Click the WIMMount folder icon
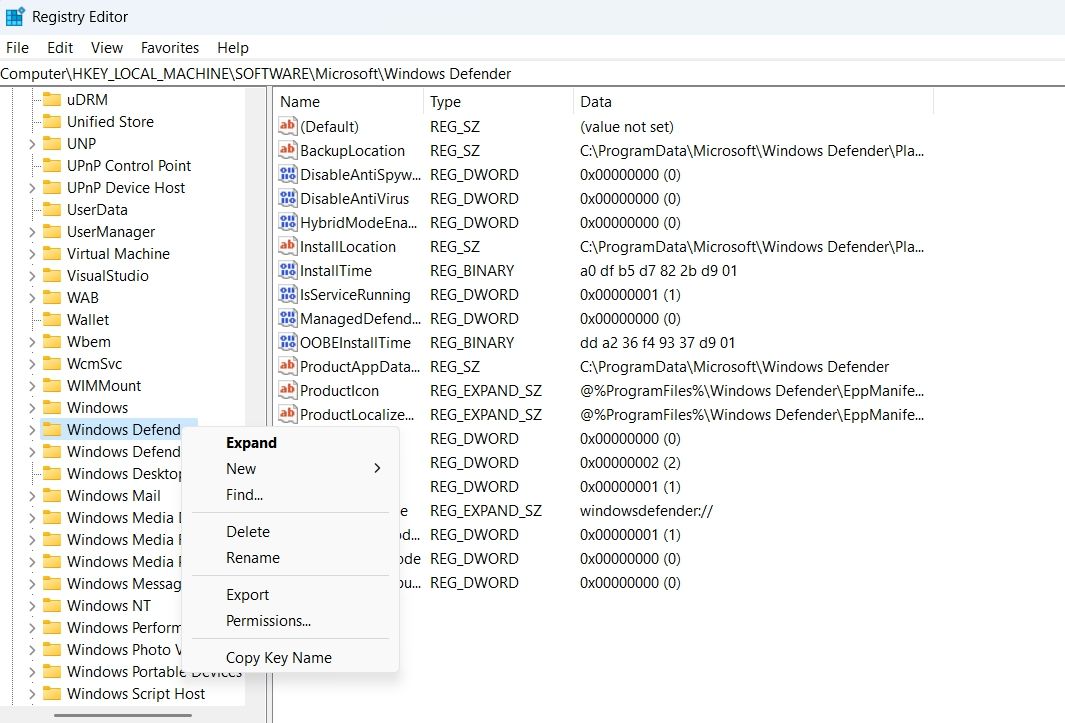This screenshot has height=723, width=1065. (52, 385)
